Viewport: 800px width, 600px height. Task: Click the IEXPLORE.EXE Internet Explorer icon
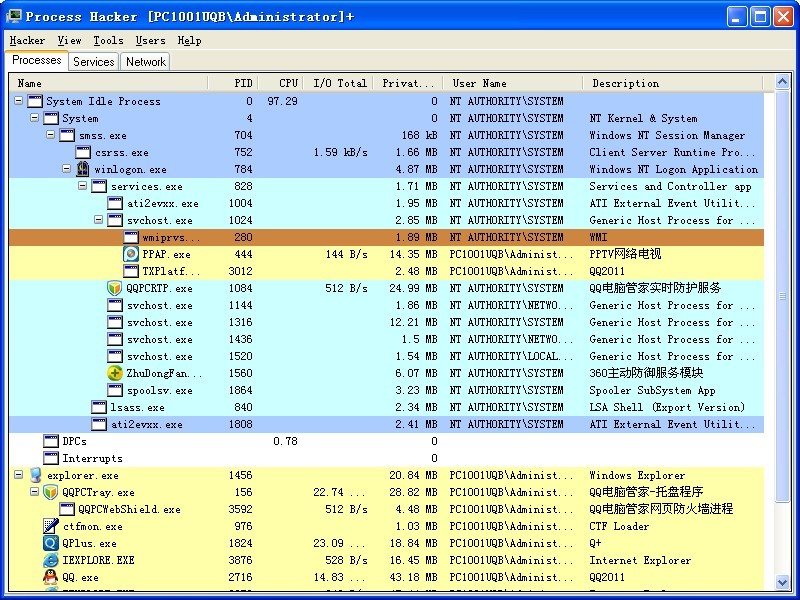pyautogui.click(x=50, y=560)
